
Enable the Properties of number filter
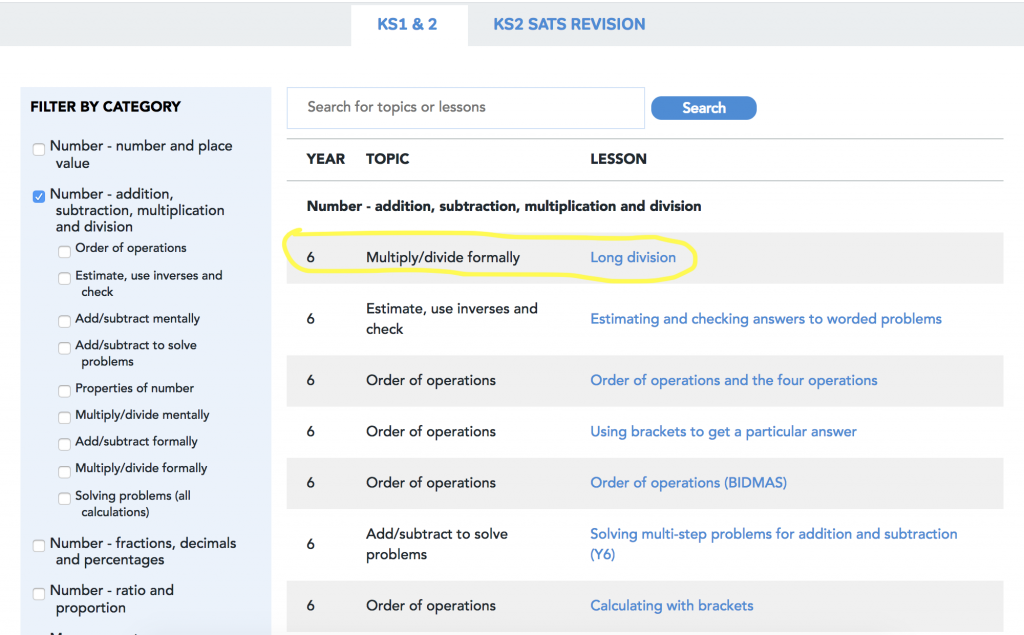64,389
